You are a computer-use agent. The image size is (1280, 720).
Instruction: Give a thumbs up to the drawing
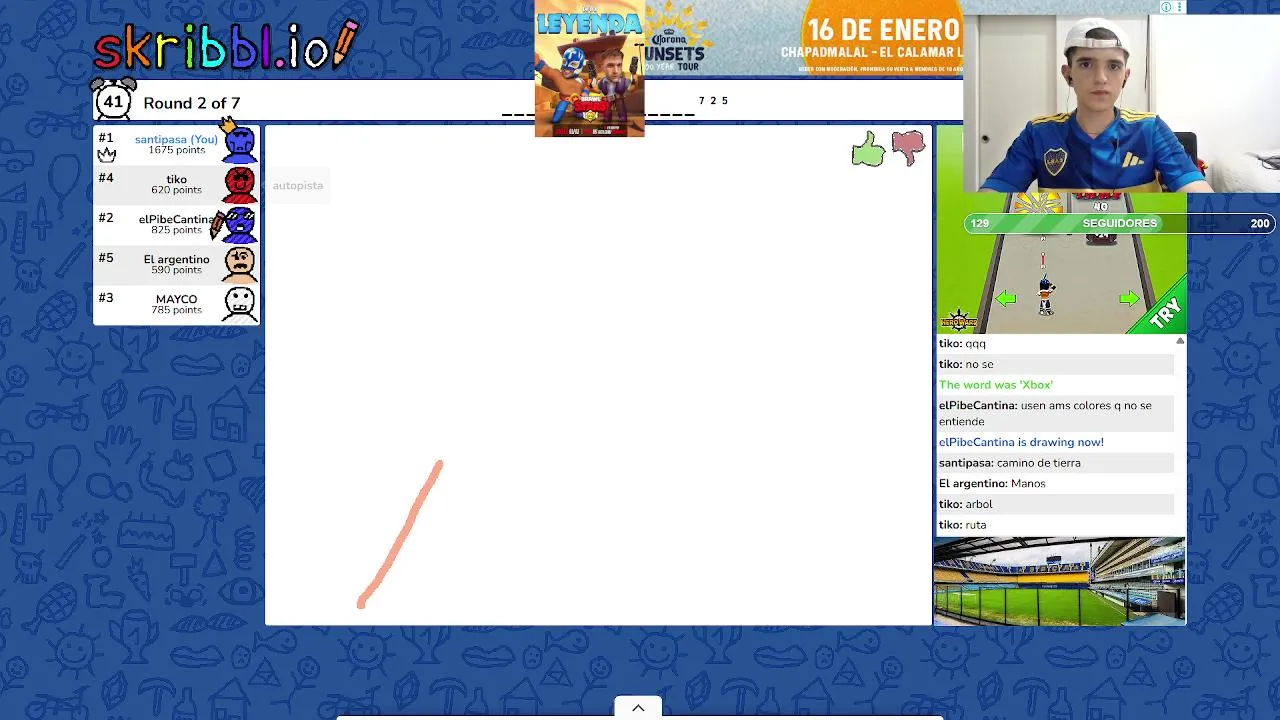tap(868, 149)
